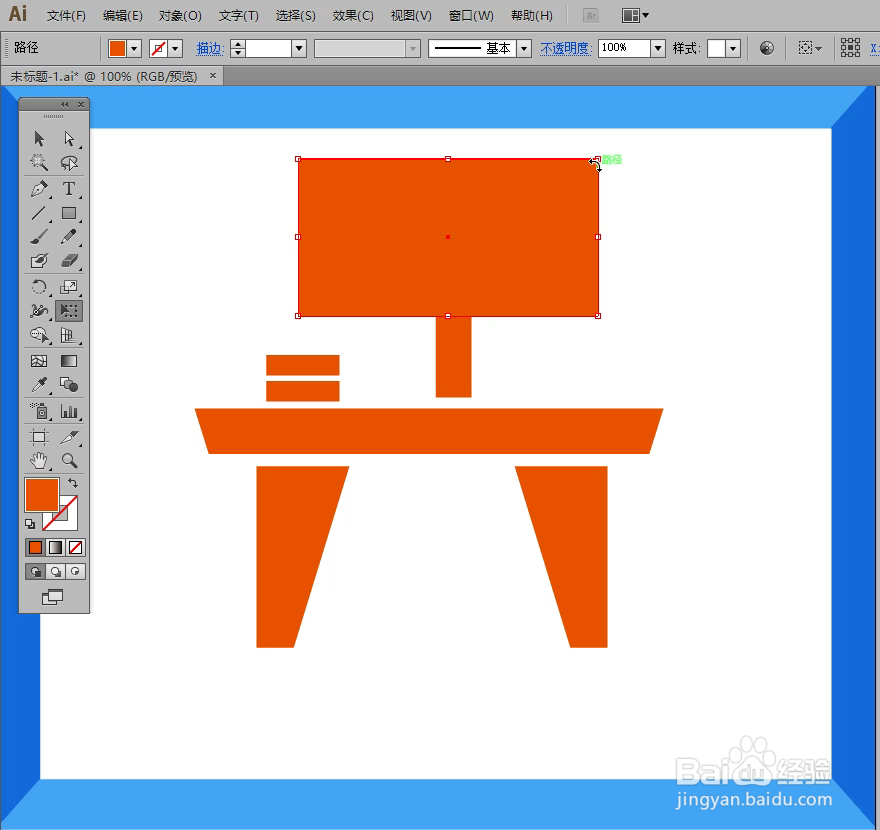Open the 窗口(W) menu
Image resolution: width=880 pixels, height=830 pixels.
click(471, 16)
